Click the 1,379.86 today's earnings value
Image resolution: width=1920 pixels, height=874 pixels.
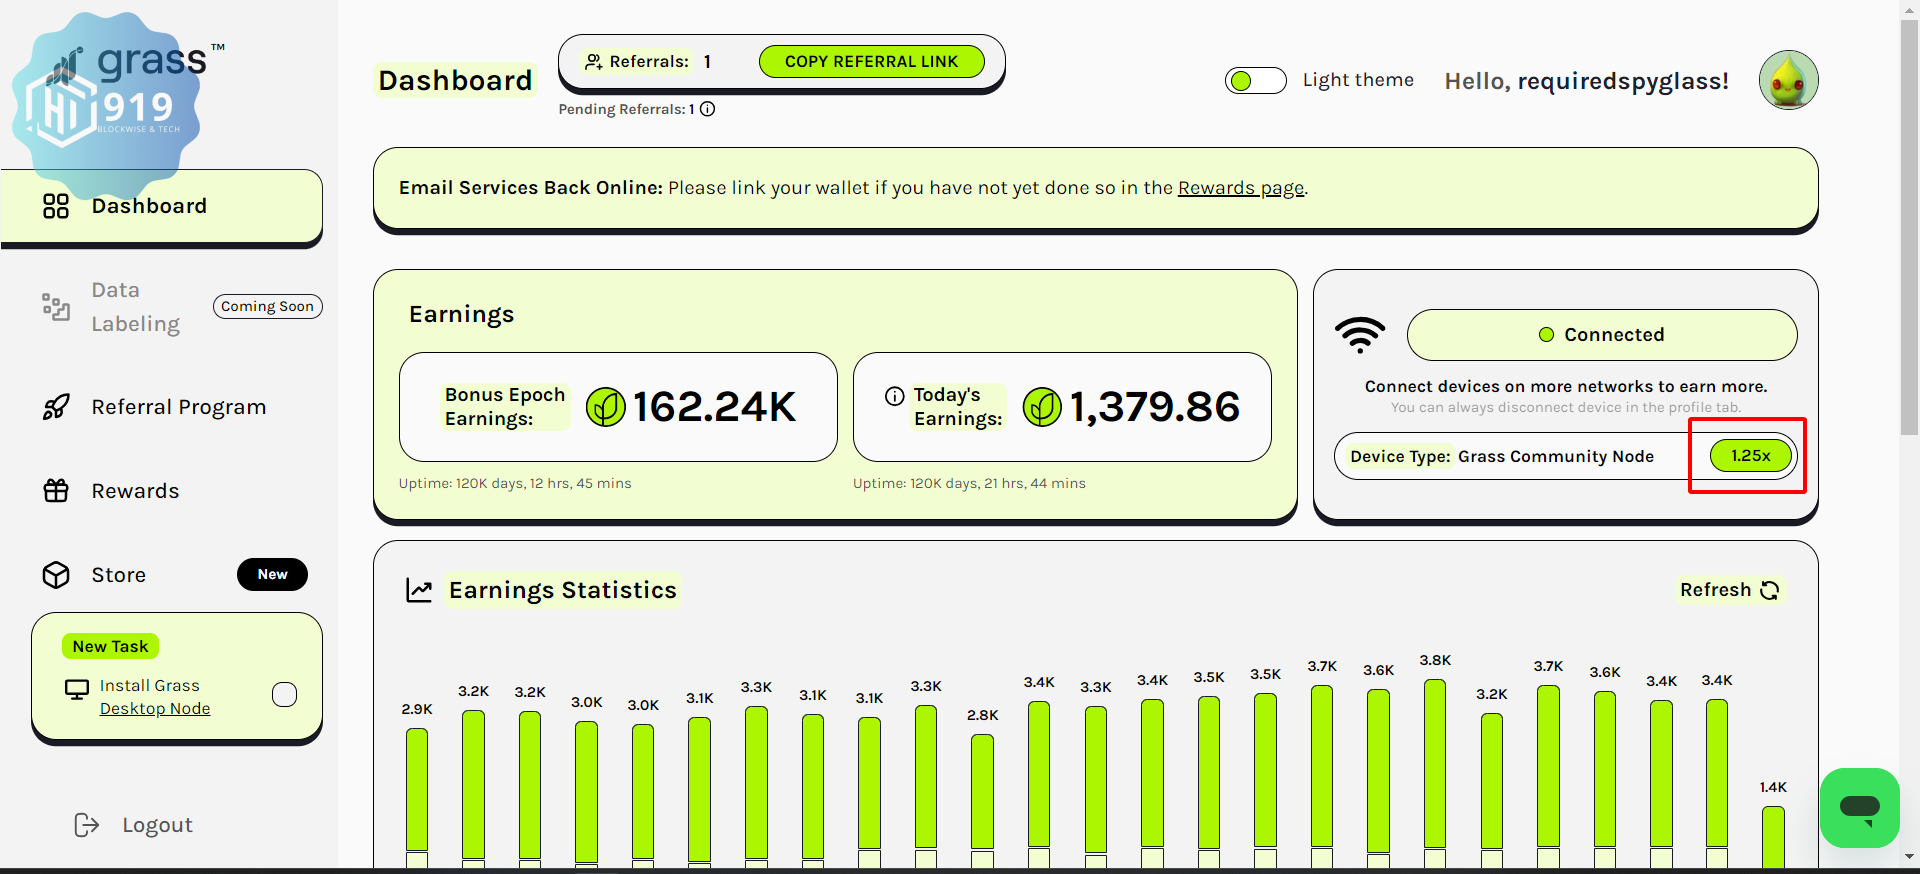point(1155,407)
